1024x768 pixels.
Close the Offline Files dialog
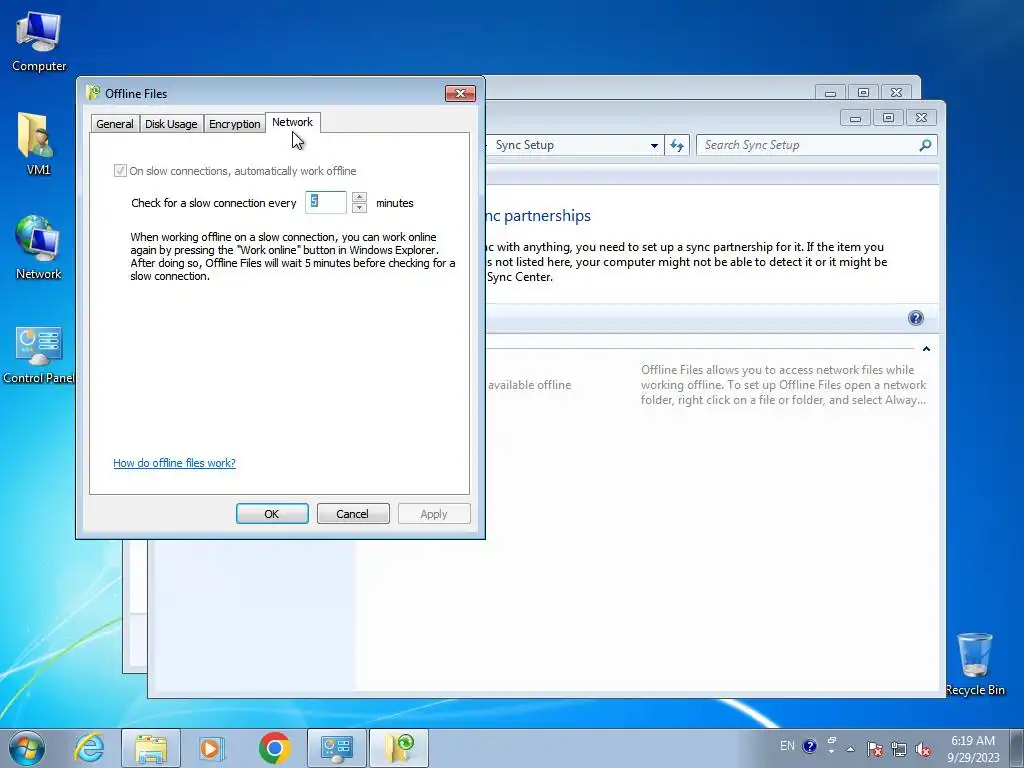(460, 93)
